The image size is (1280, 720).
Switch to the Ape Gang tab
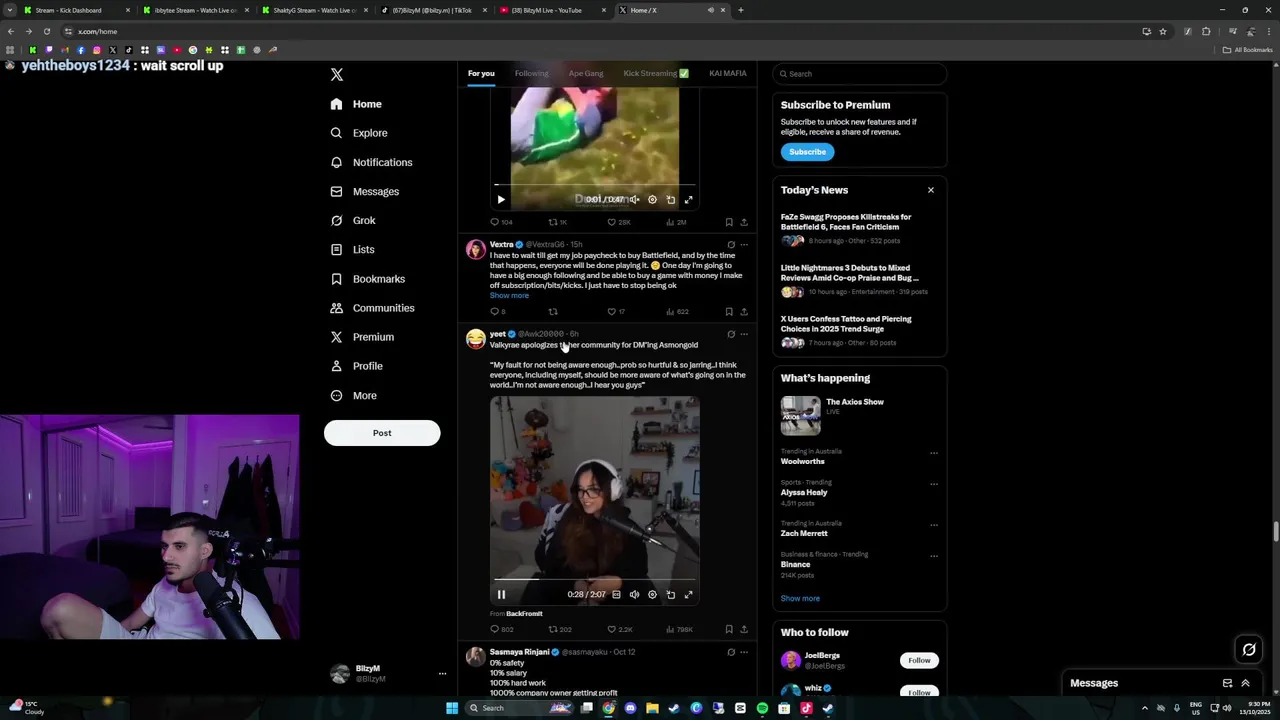click(x=586, y=73)
